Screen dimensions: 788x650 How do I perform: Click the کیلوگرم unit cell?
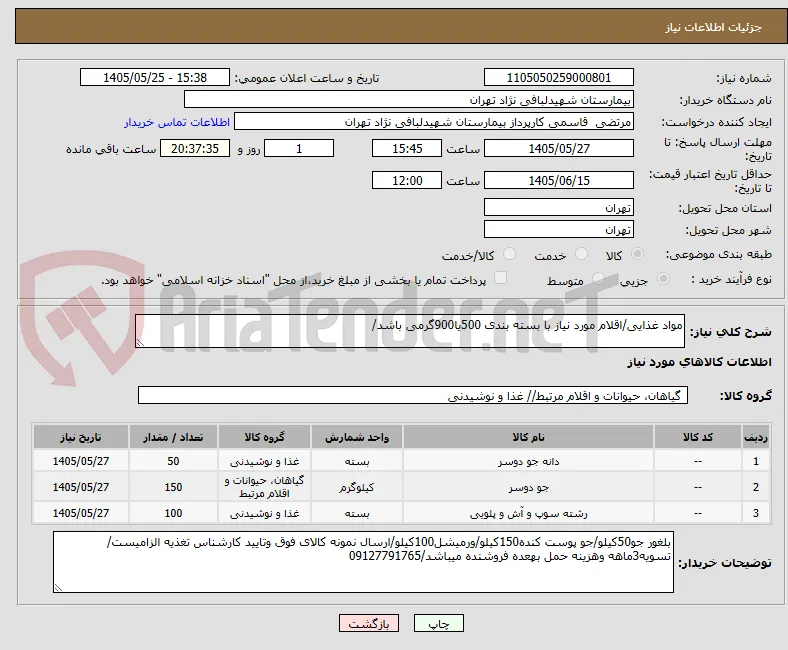click(357, 487)
